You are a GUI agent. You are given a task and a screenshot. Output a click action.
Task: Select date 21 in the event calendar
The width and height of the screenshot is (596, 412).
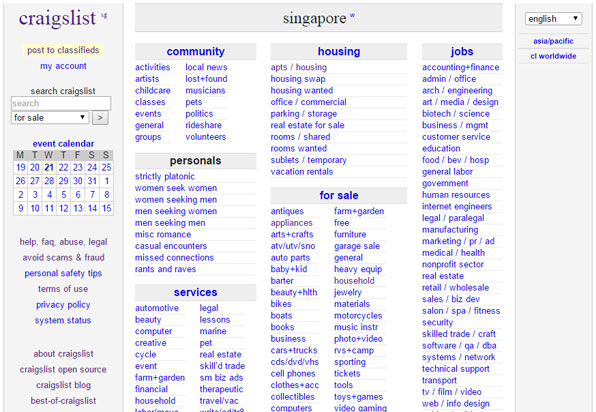pyautogui.click(x=49, y=167)
